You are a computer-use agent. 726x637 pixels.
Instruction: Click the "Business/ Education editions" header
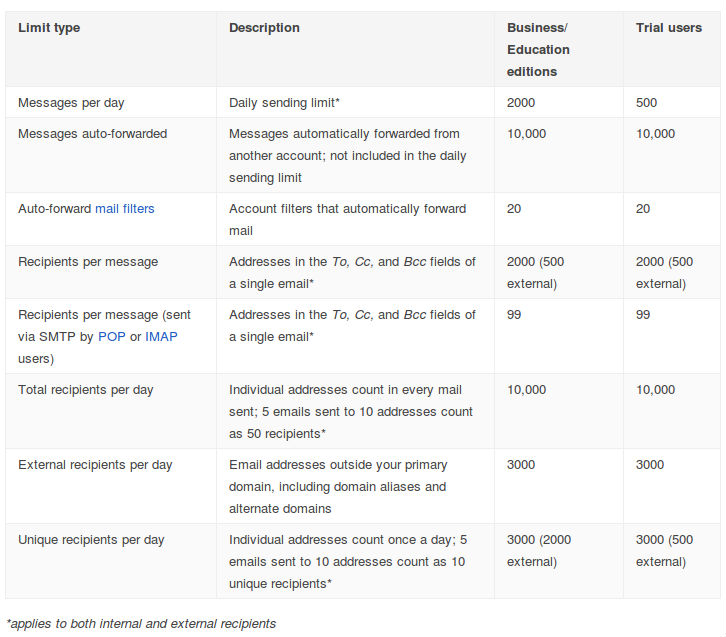pos(538,50)
